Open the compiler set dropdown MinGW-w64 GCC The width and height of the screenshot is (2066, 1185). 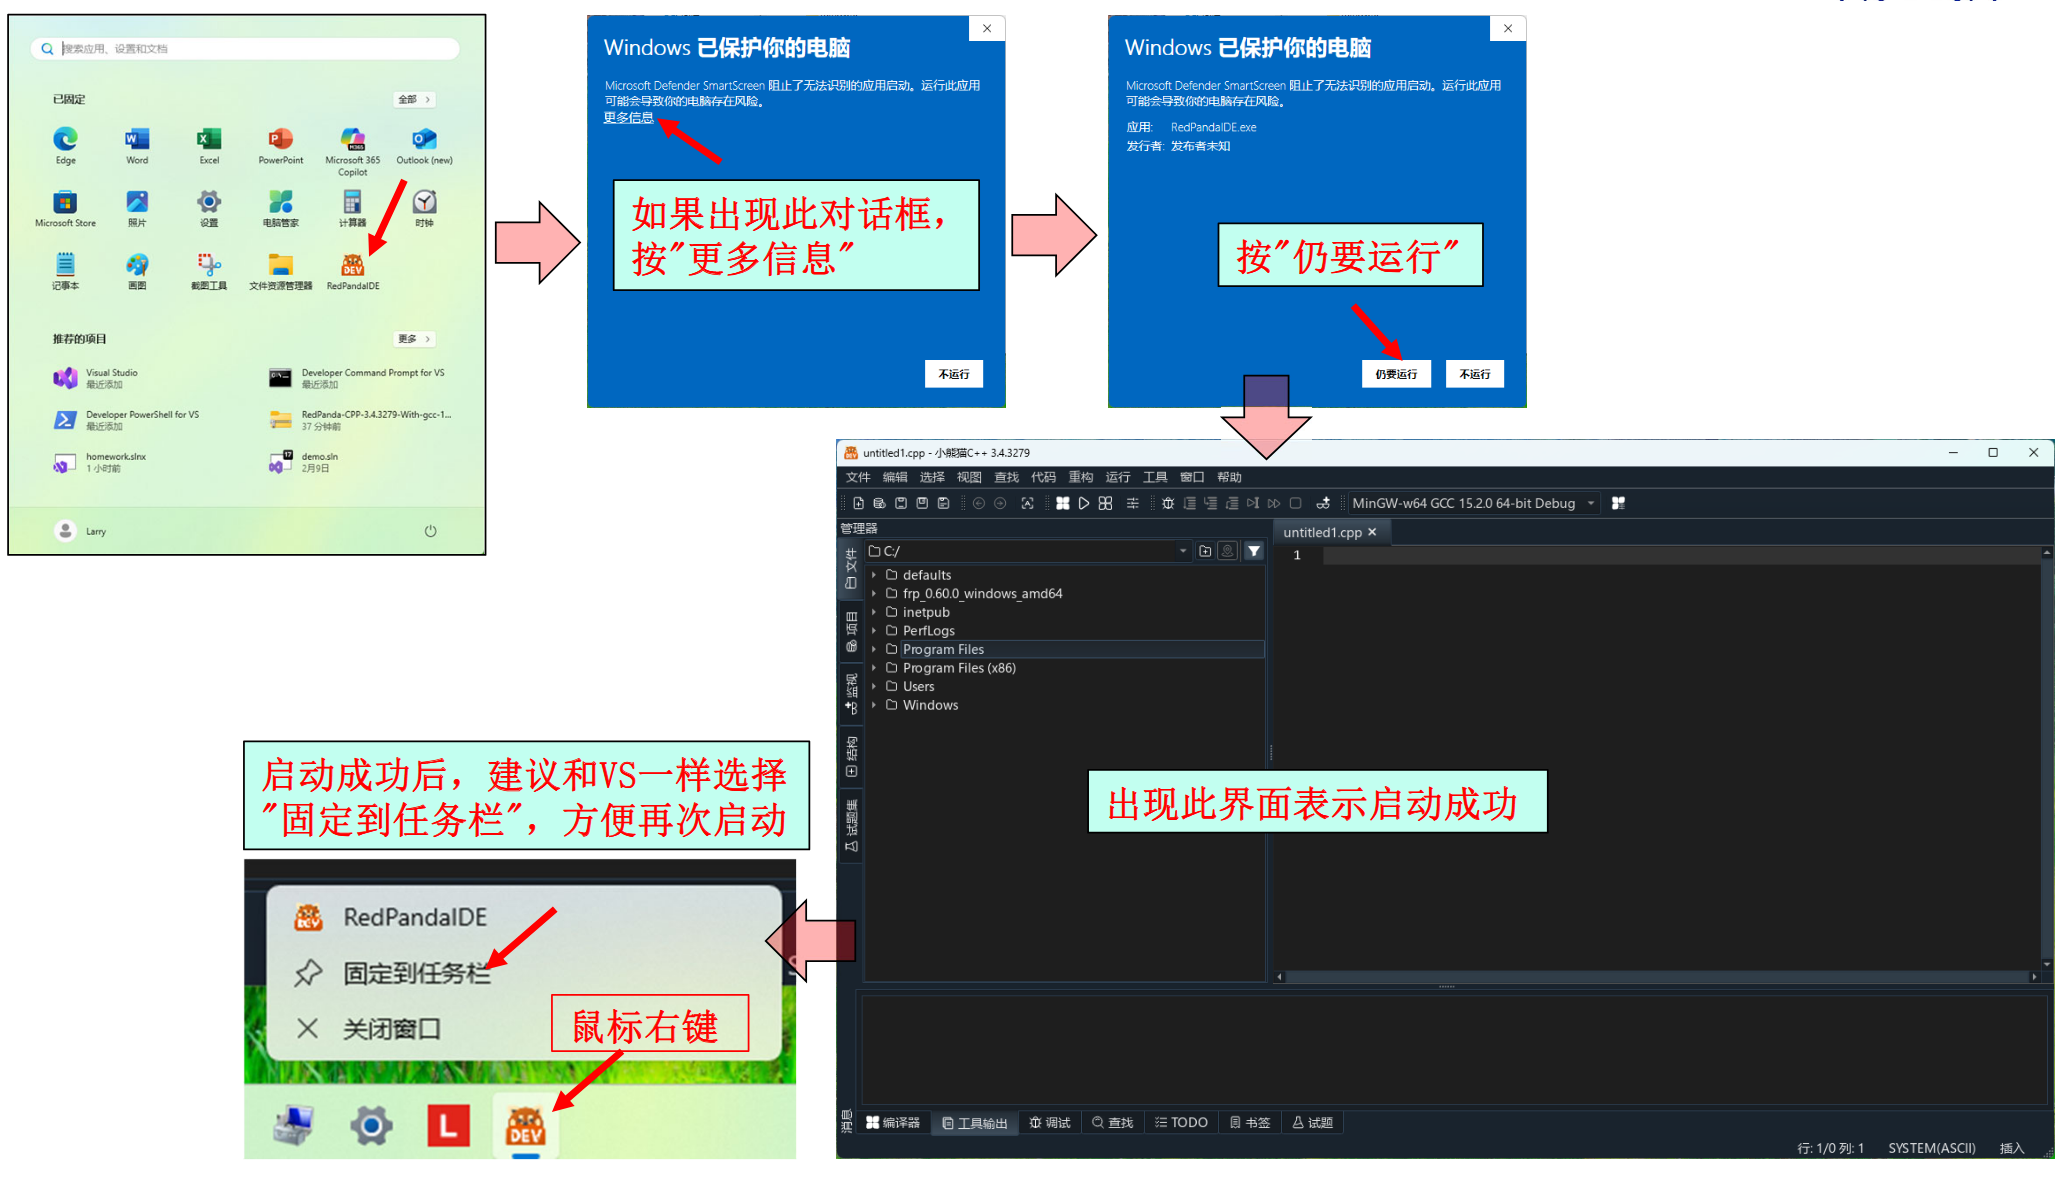click(x=1472, y=503)
